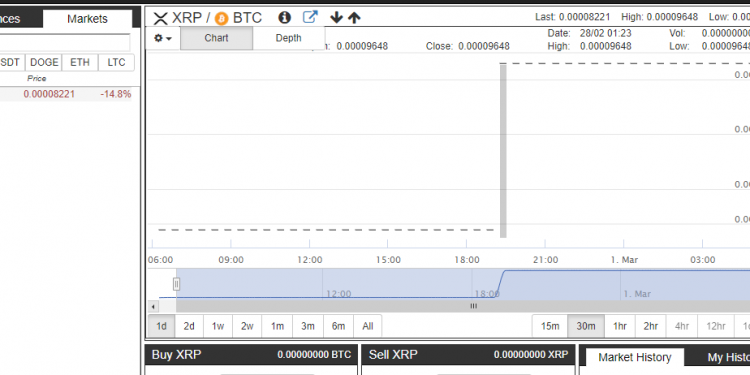
Task: Select the 1d range button
Action: click(162, 326)
